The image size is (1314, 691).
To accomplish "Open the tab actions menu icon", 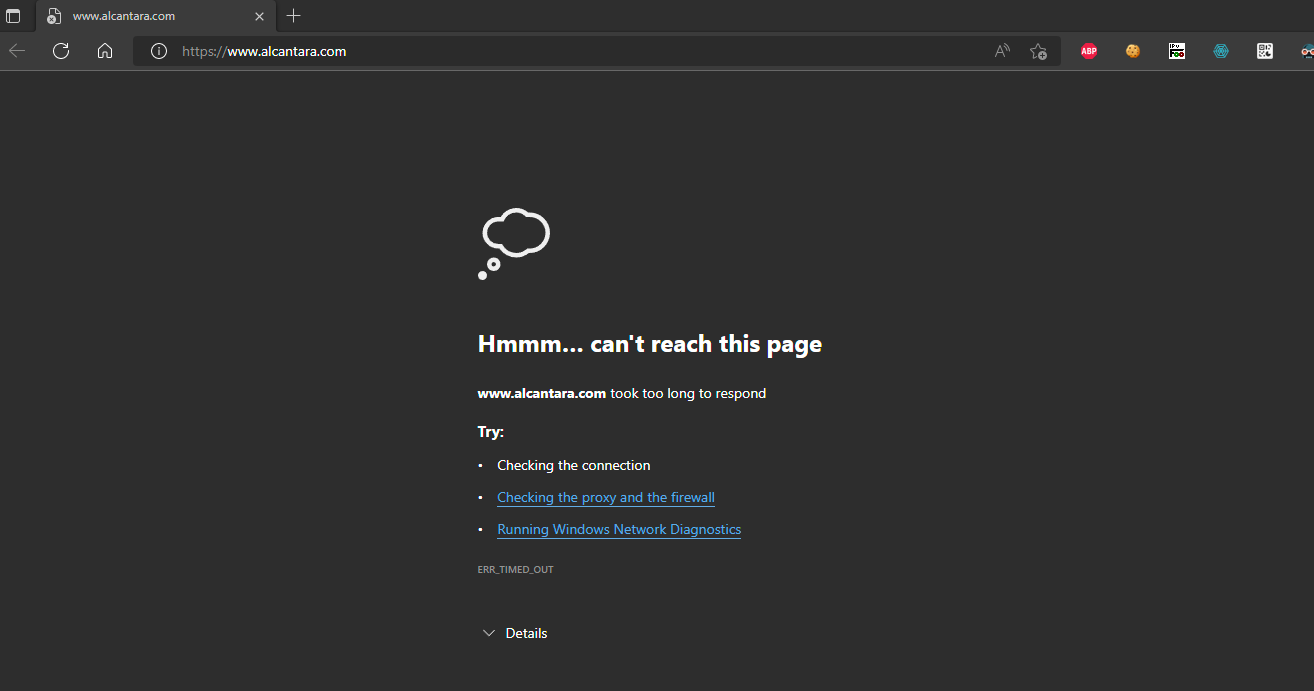I will (13, 16).
